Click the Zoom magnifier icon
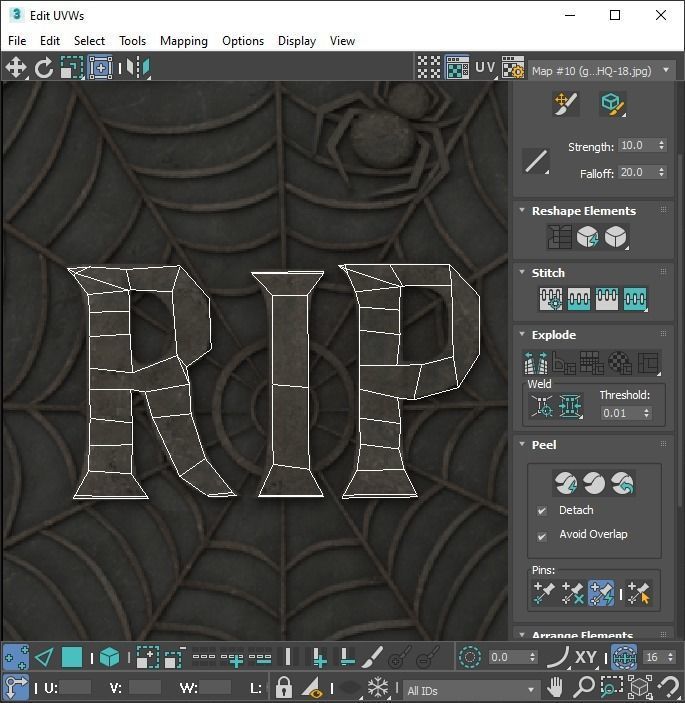685x703 pixels. pos(584,687)
